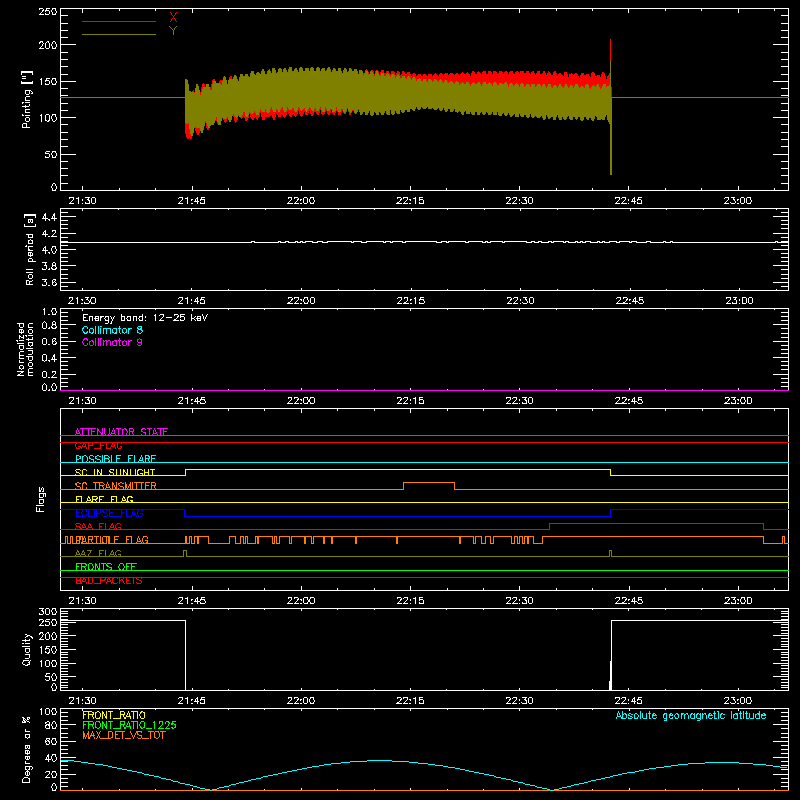Click the red legend line sample for X
This screenshot has height=800, width=800.
(119, 21)
